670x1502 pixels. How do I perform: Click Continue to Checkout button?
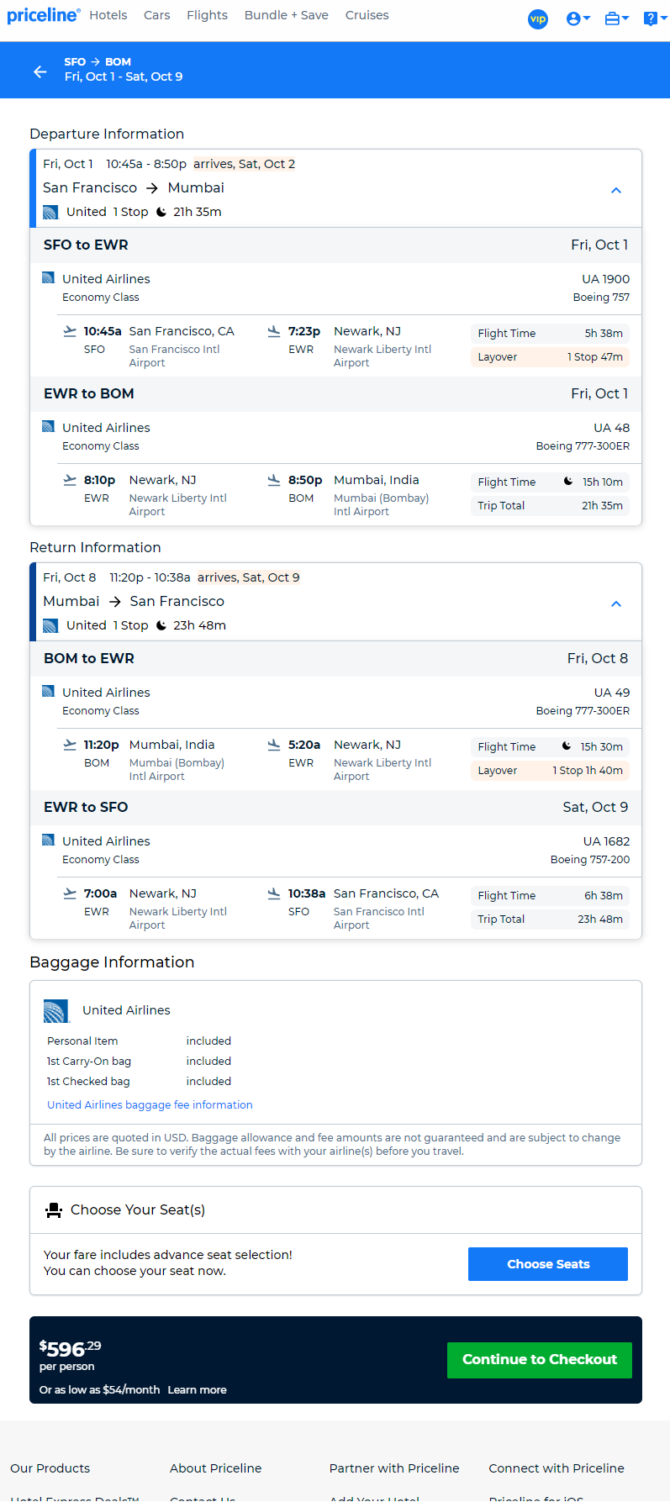540,1360
